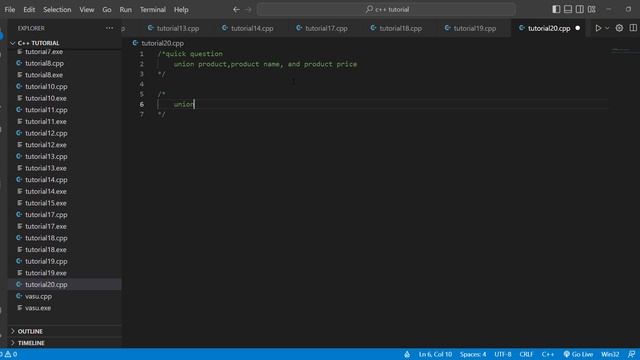Change encoding via 'UTF-8' status item
The height and width of the screenshot is (360, 640).
coord(502,354)
